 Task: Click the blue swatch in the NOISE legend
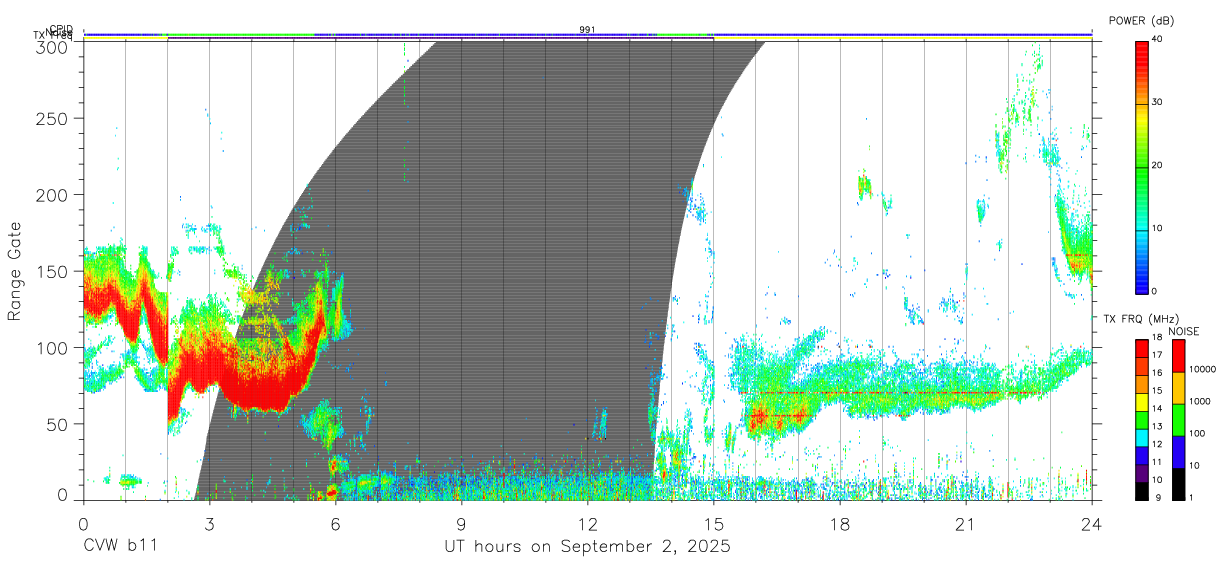pyautogui.click(x=1178, y=452)
